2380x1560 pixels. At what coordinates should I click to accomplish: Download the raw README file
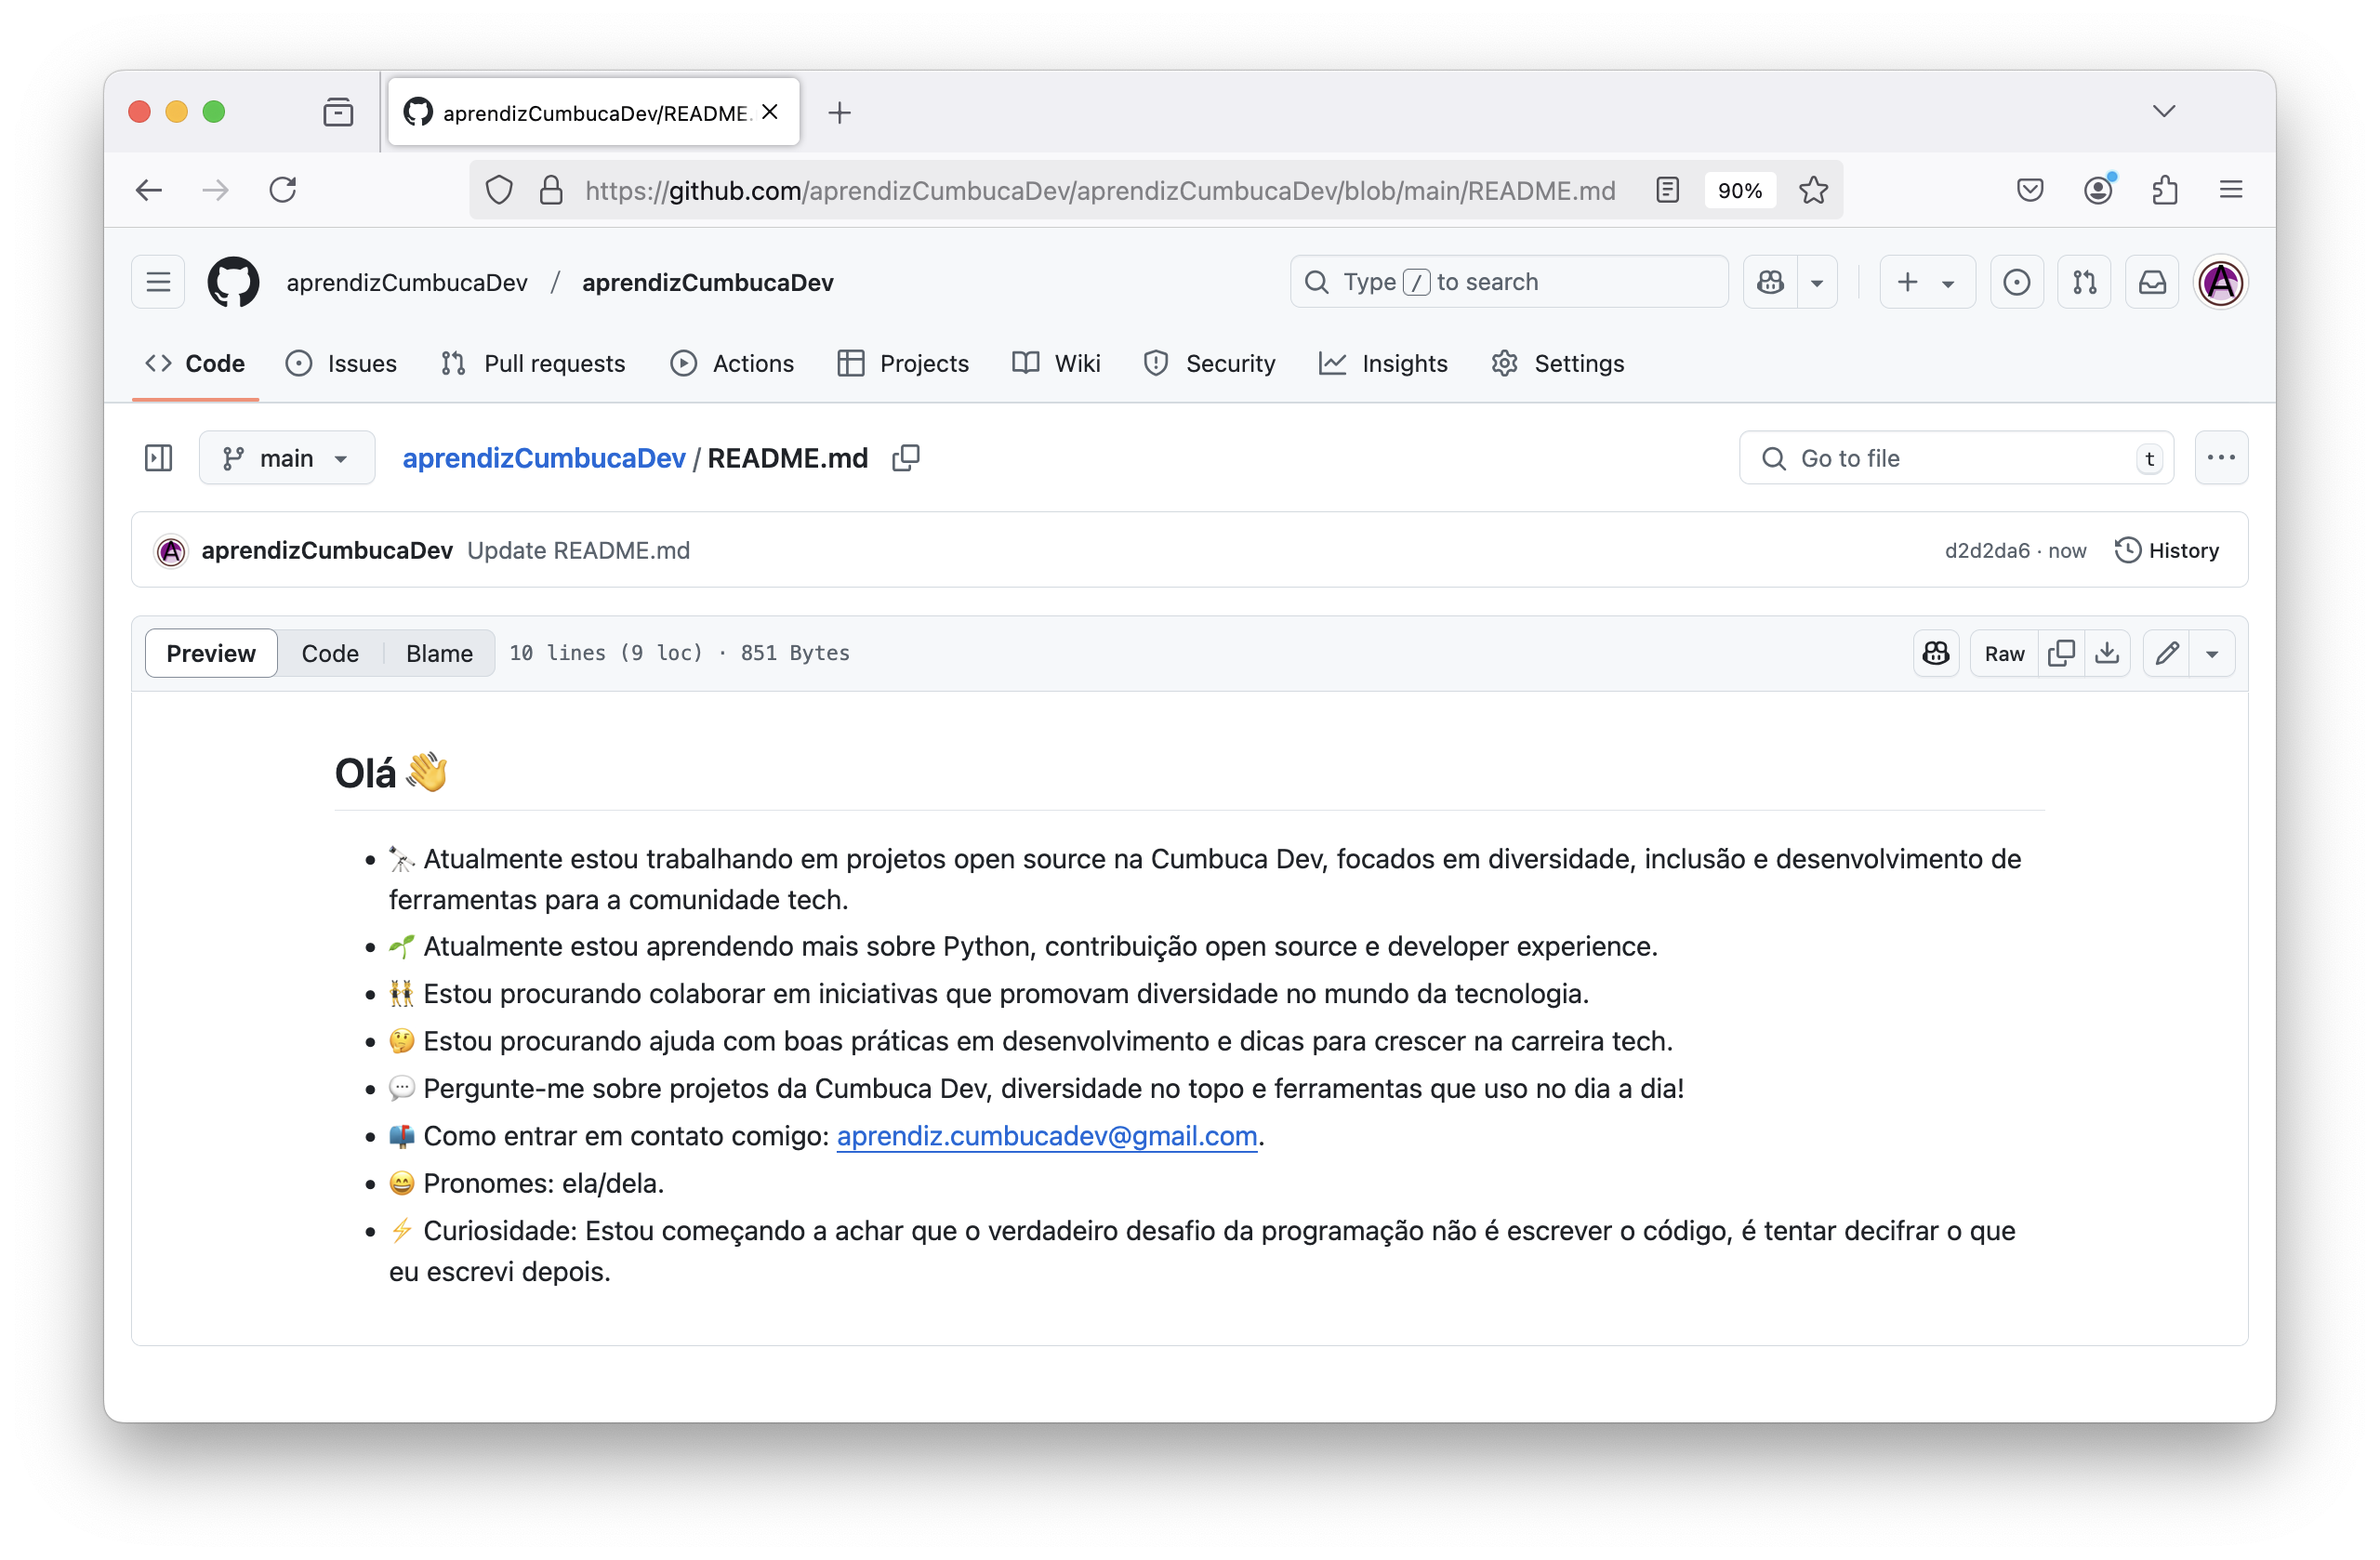tap(2108, 652)
